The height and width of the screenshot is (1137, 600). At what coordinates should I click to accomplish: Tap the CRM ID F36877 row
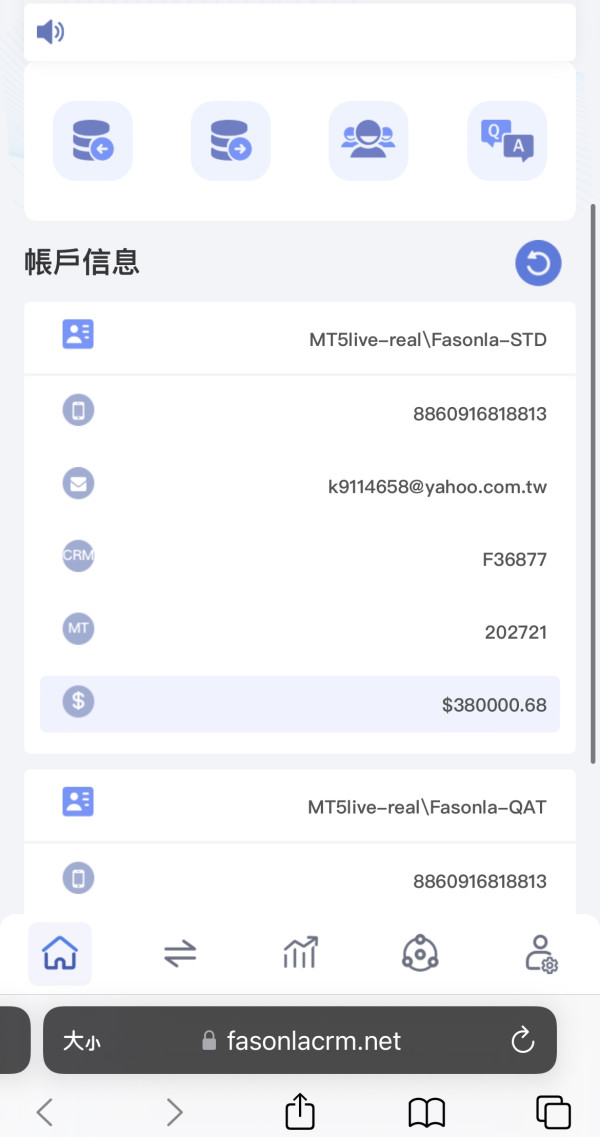click(x=300, y=559)
